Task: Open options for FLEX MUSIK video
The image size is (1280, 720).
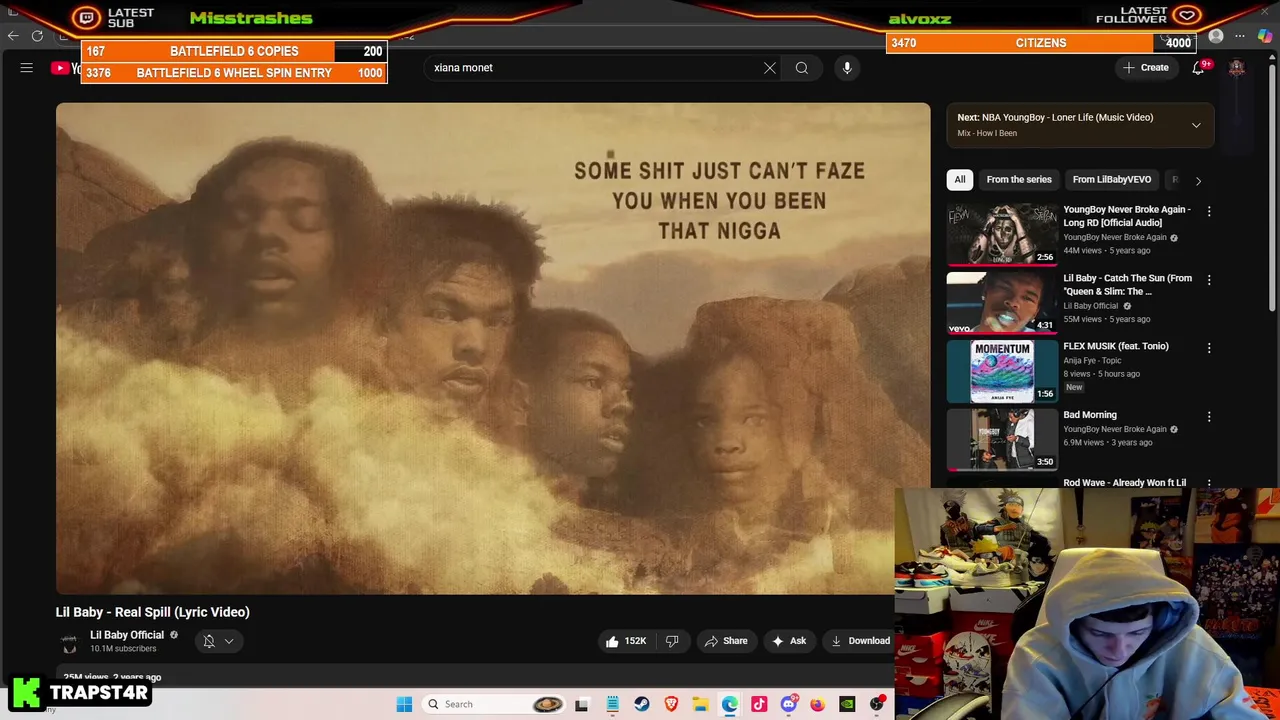Action: click(1209, 348)
